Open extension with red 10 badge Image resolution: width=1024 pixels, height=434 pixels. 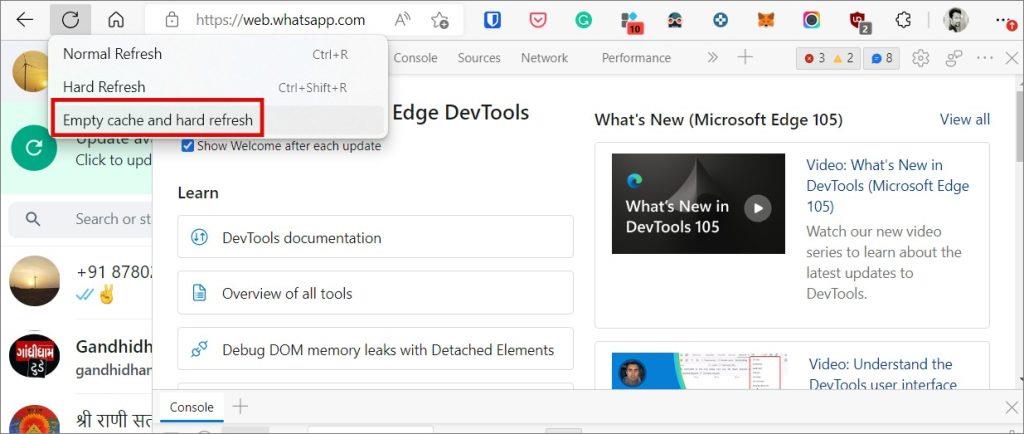(x=632, y=22)
